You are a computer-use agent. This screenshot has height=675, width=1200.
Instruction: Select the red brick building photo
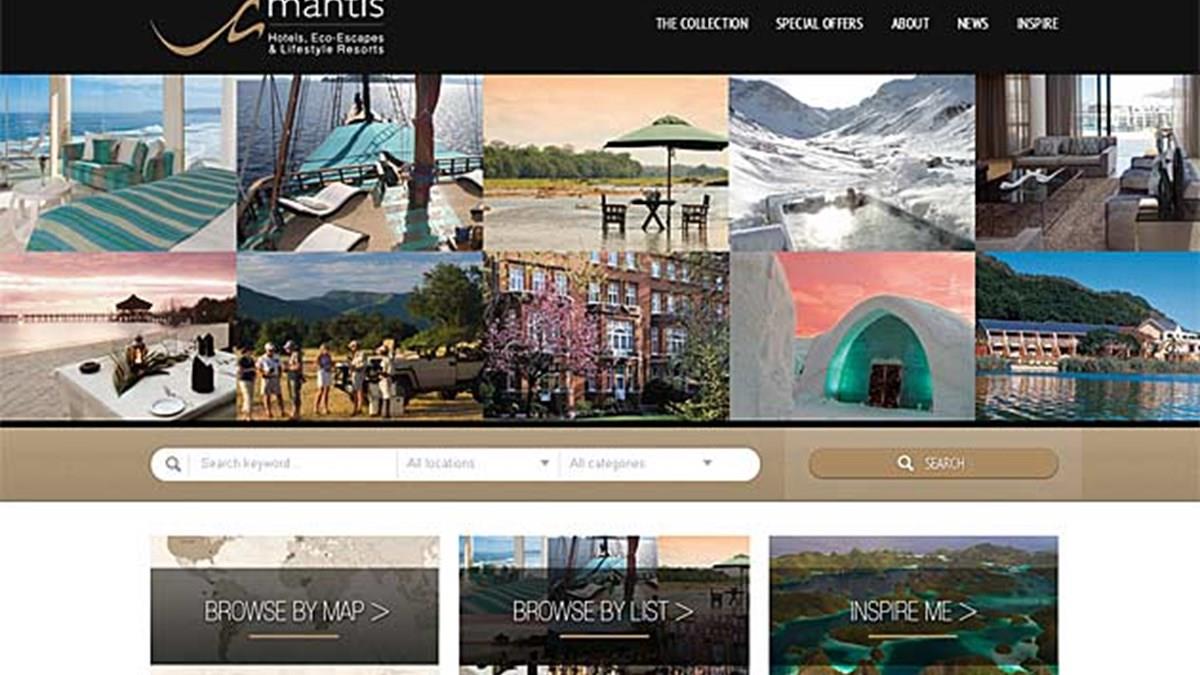[x=606, y=335]
